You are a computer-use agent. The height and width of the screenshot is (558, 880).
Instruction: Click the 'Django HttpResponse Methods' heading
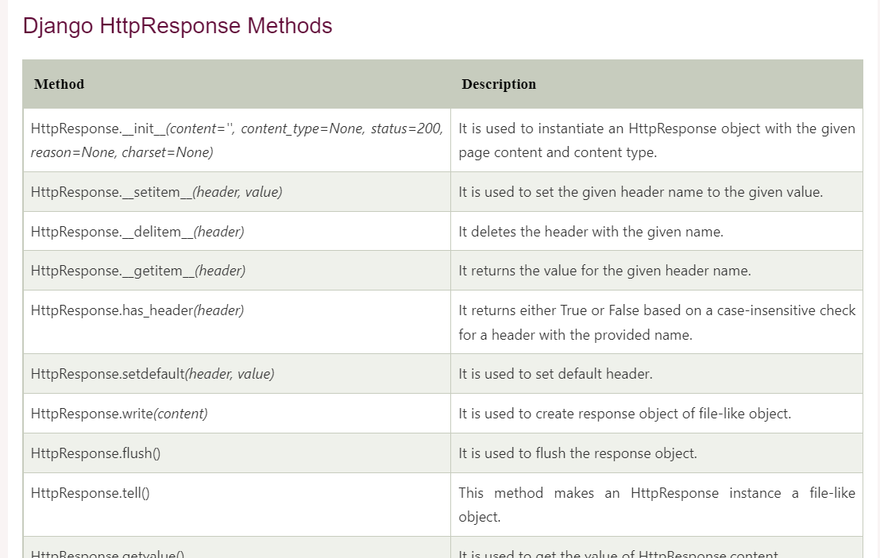click(177, 26)
